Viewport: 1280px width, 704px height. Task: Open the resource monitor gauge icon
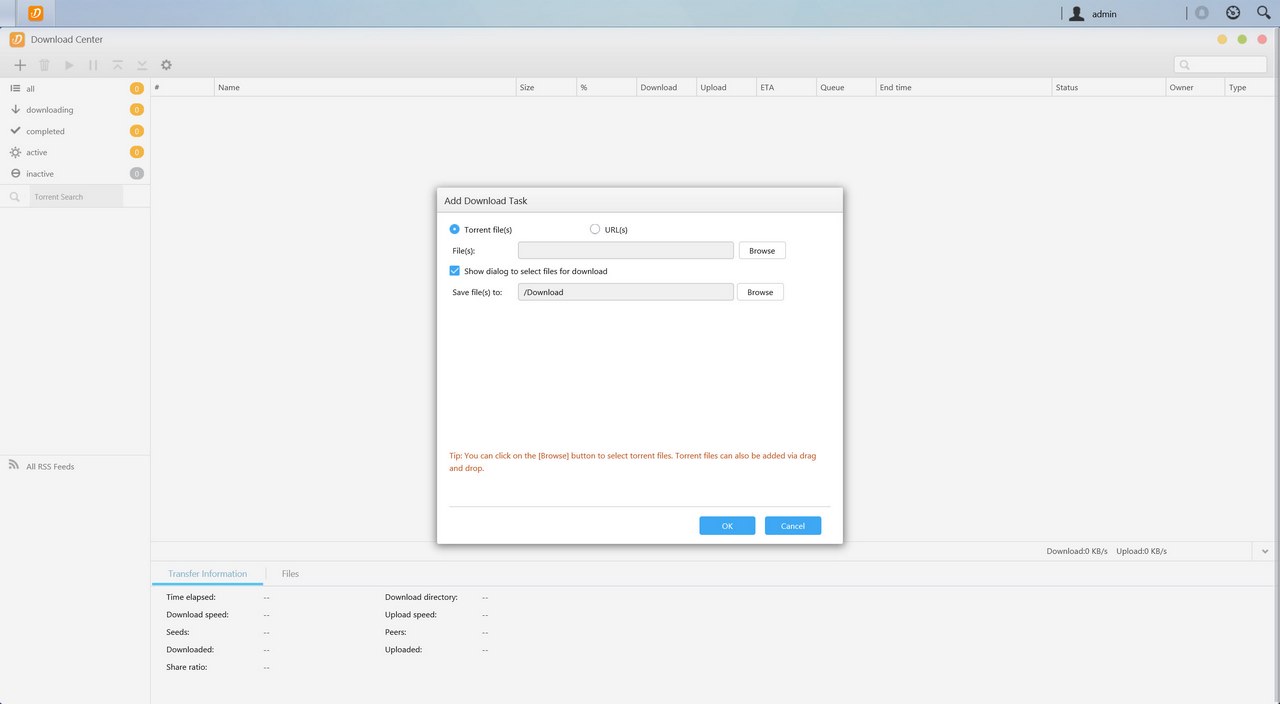click(1233, 13)
